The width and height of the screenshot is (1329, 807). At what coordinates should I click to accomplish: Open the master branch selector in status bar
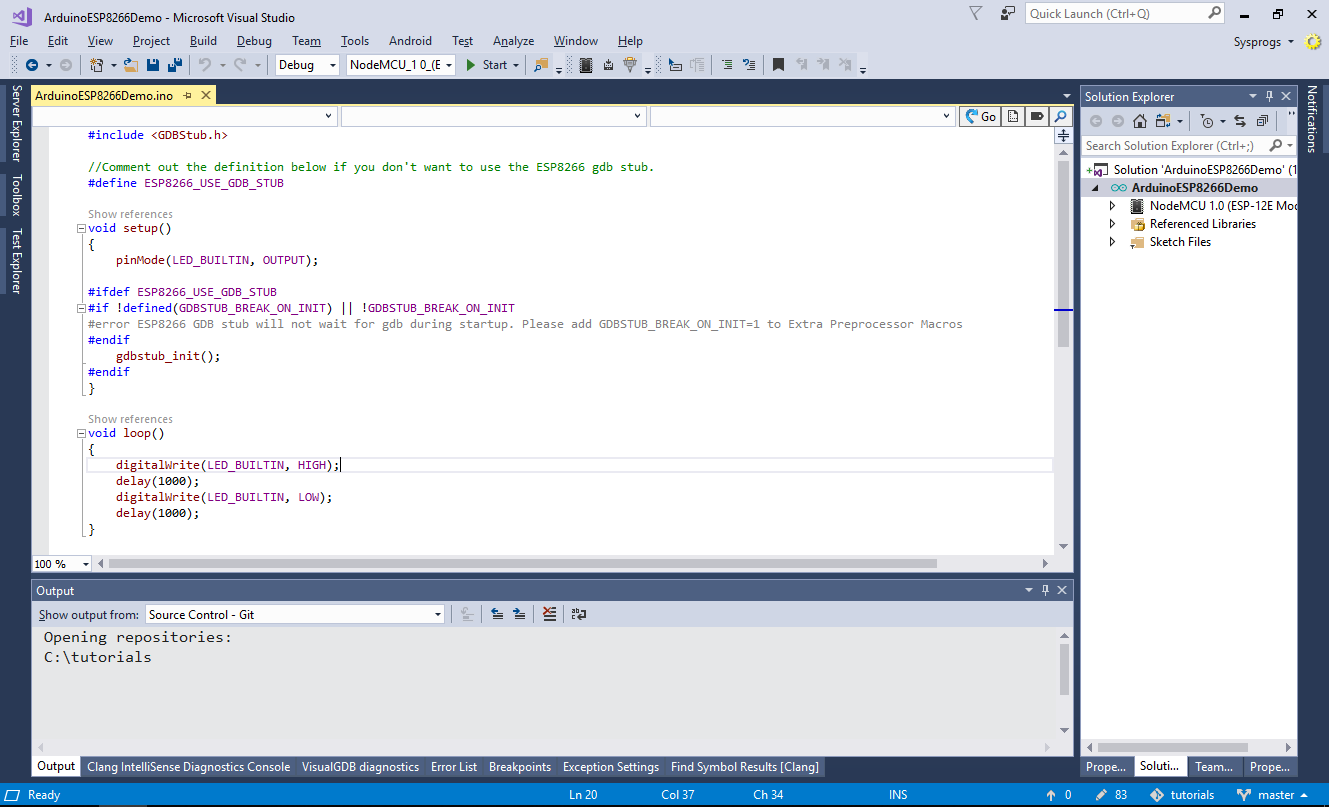pyautogui.click(x=1273, y=795)
